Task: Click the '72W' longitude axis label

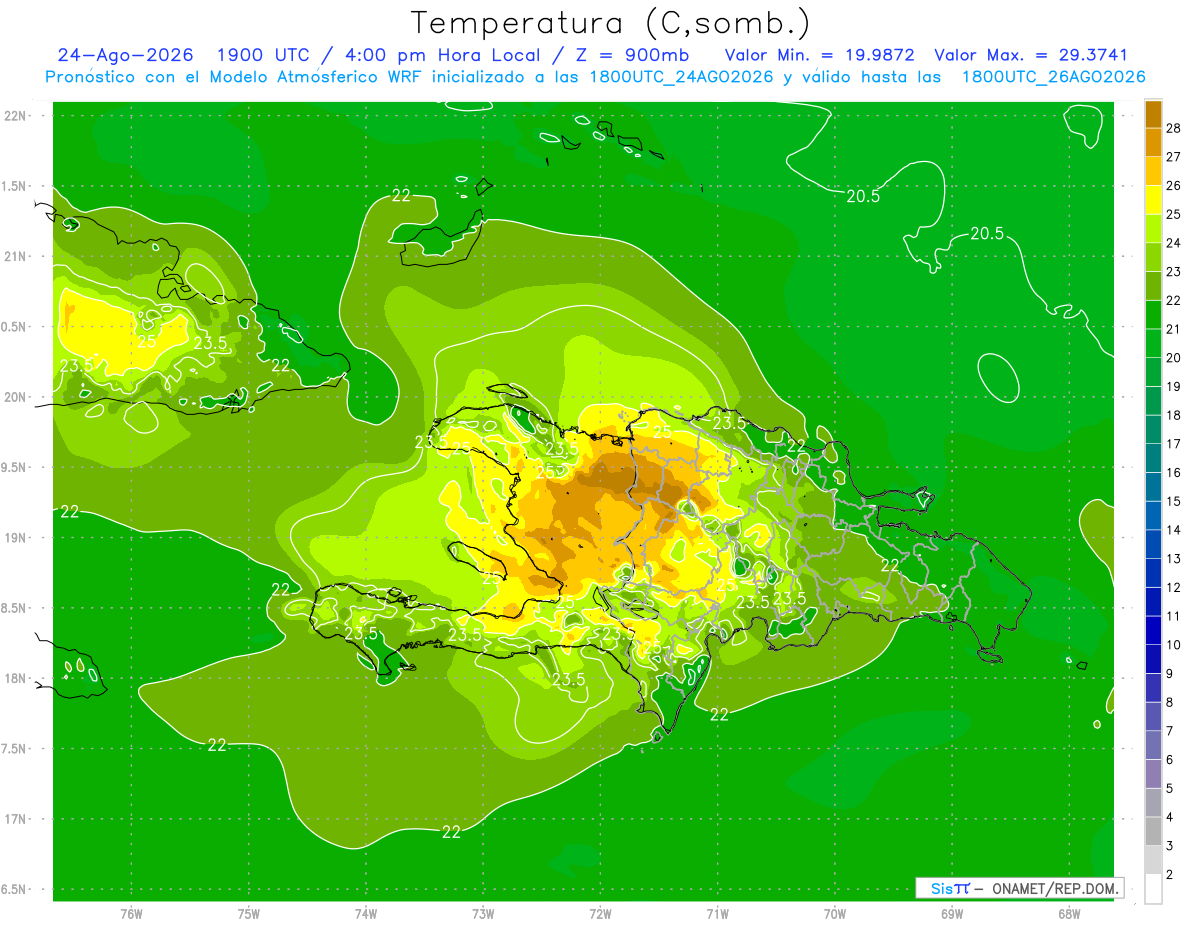Action: tap(600, 914)
